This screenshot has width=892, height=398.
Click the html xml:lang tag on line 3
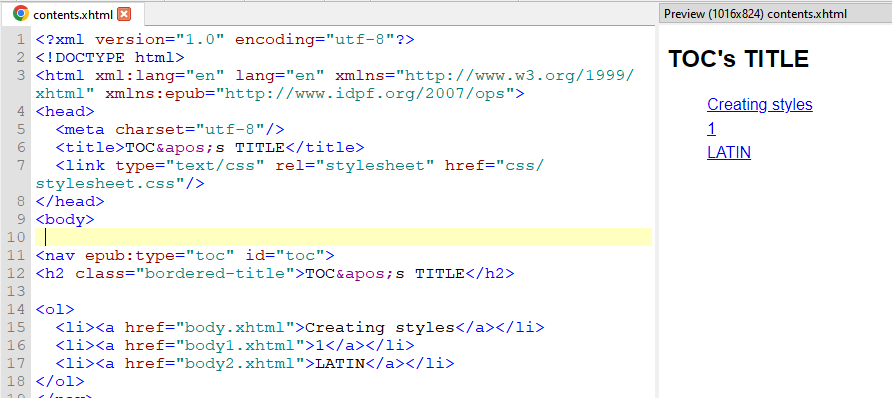tap(334, 76)
